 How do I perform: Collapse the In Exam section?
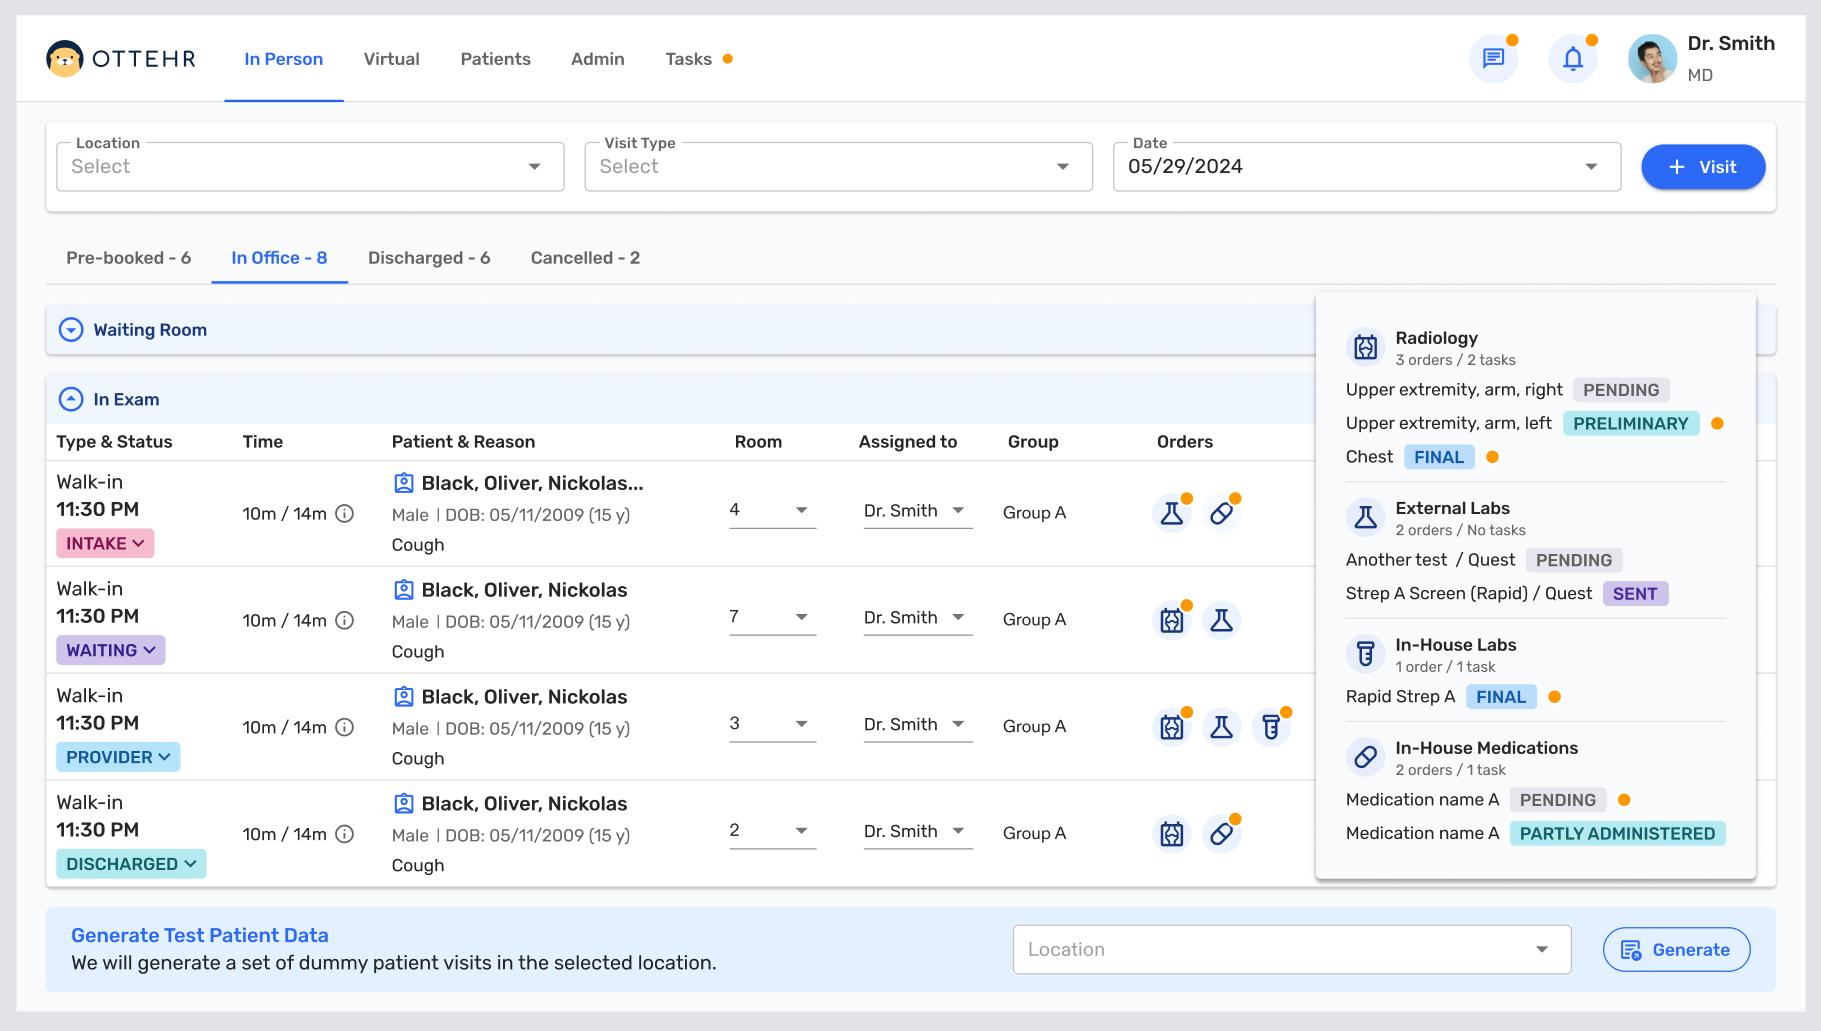point(71,400)
